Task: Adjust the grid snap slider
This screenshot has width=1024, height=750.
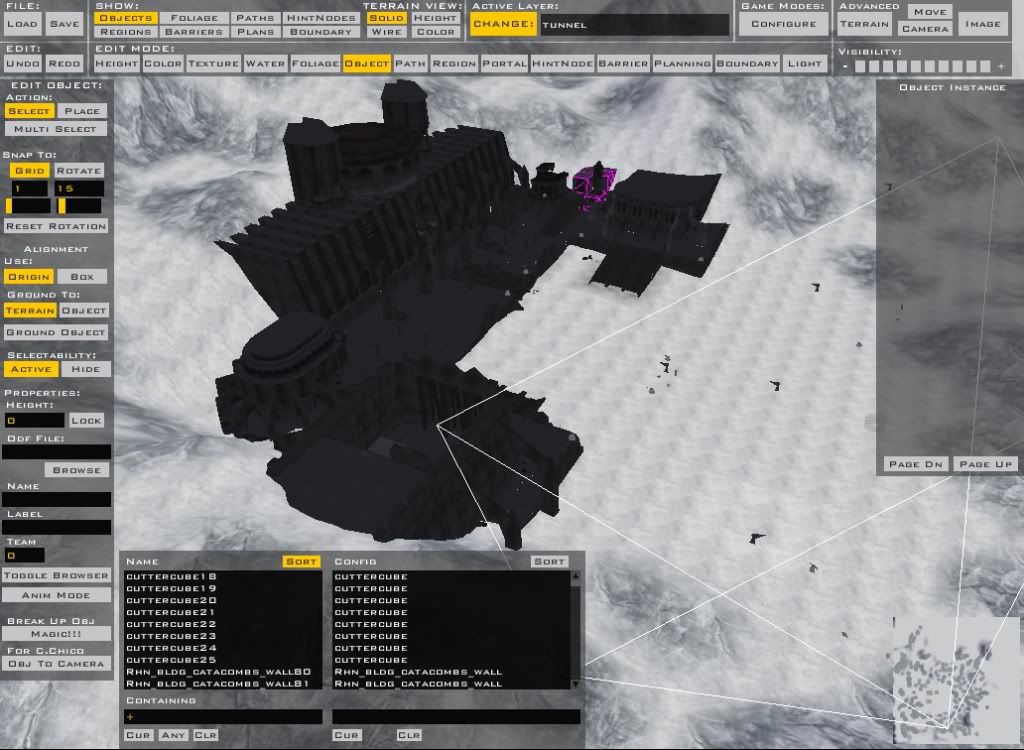Action: (x=28, y=206)
